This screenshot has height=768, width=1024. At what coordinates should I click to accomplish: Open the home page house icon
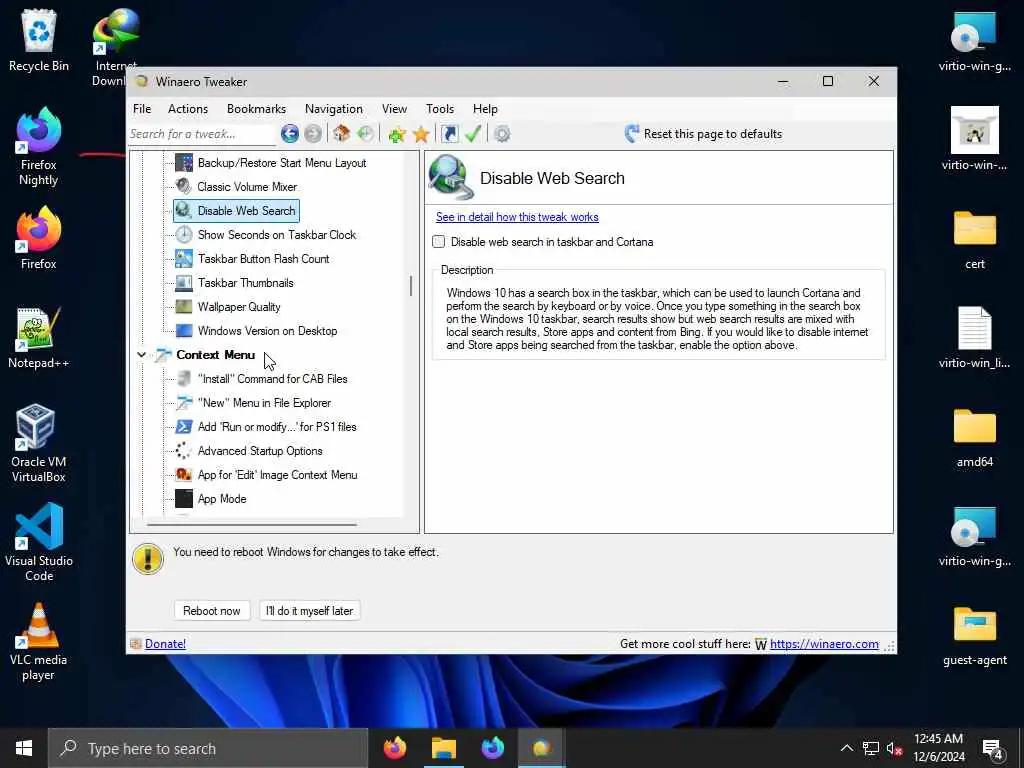(341, 134)
